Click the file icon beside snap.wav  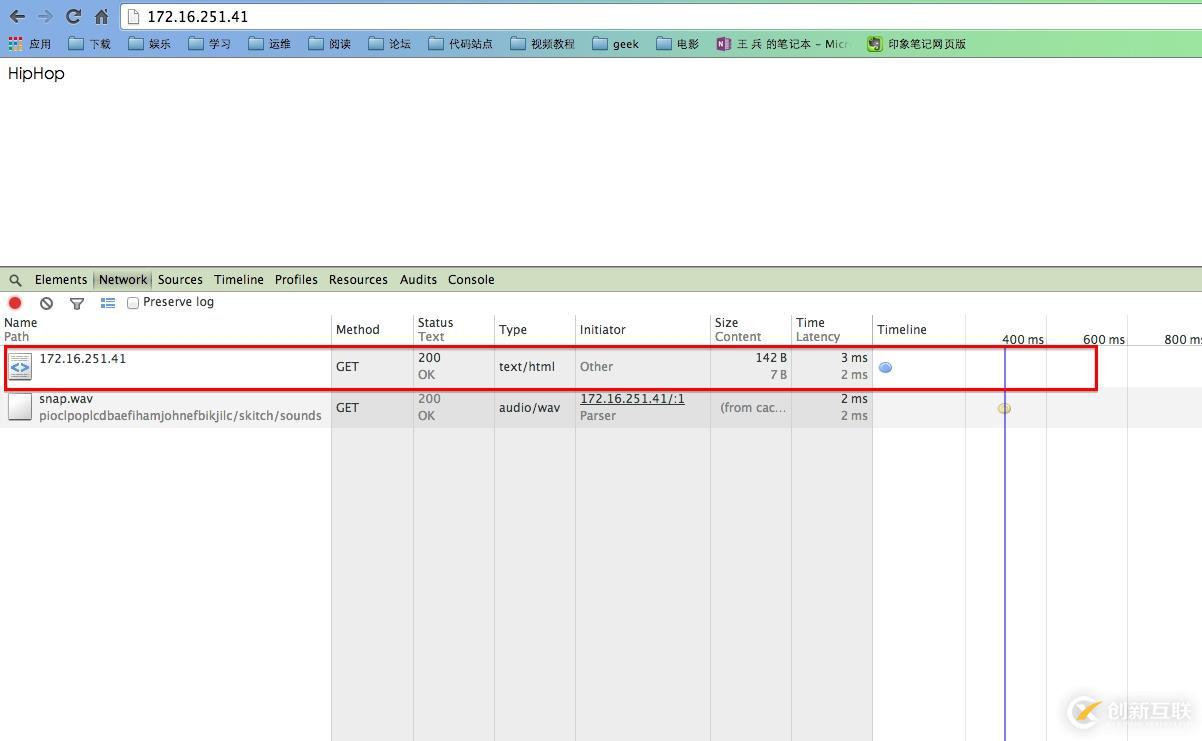[x=20, y=408]
